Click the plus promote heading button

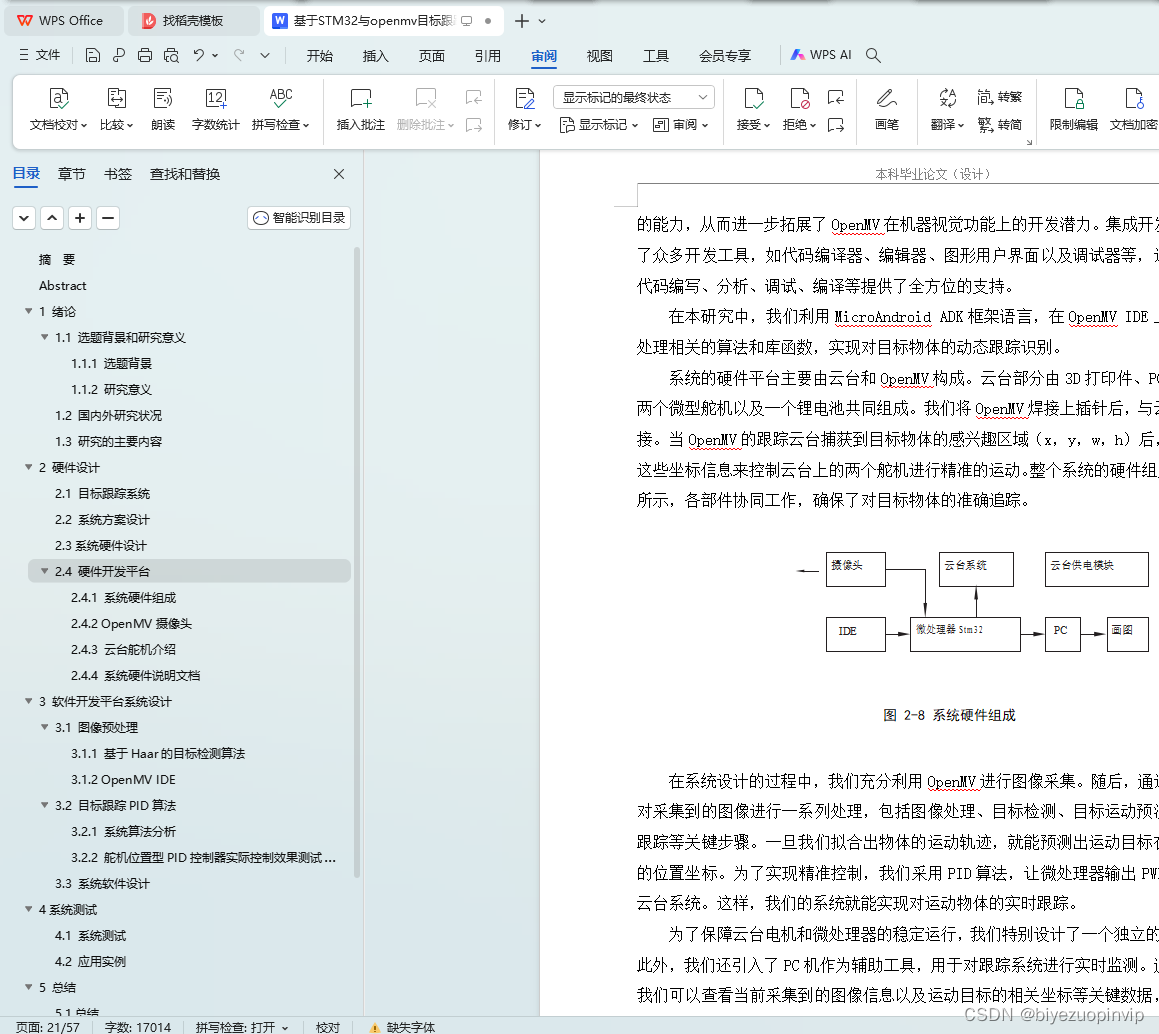80,218
